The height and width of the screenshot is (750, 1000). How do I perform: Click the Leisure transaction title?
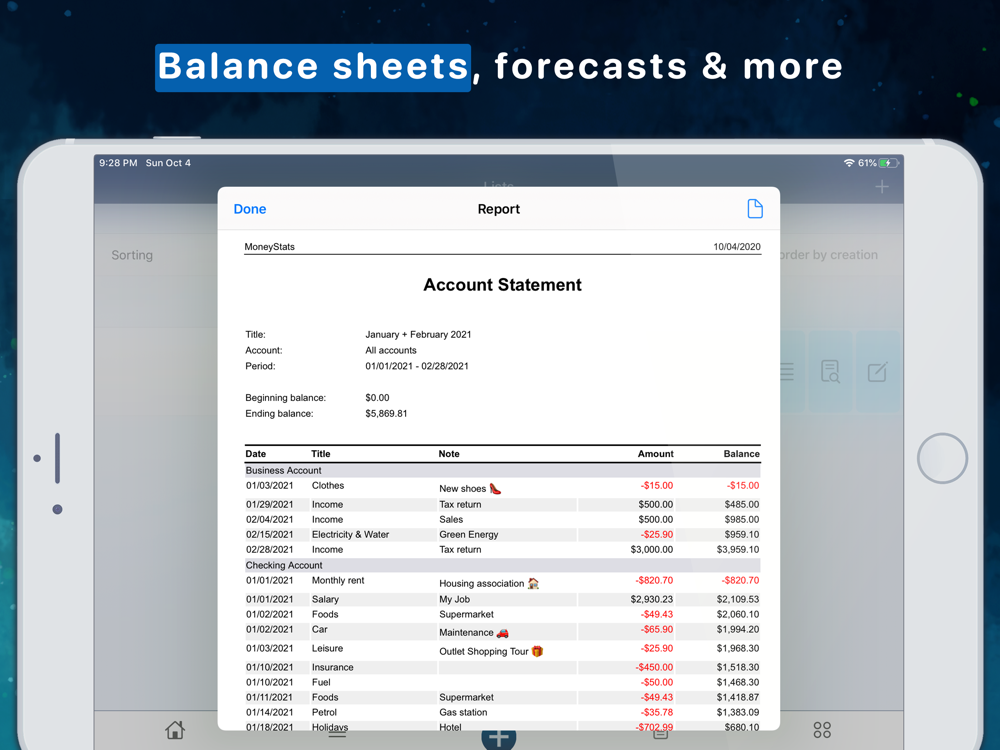click(x=327, y=649)
